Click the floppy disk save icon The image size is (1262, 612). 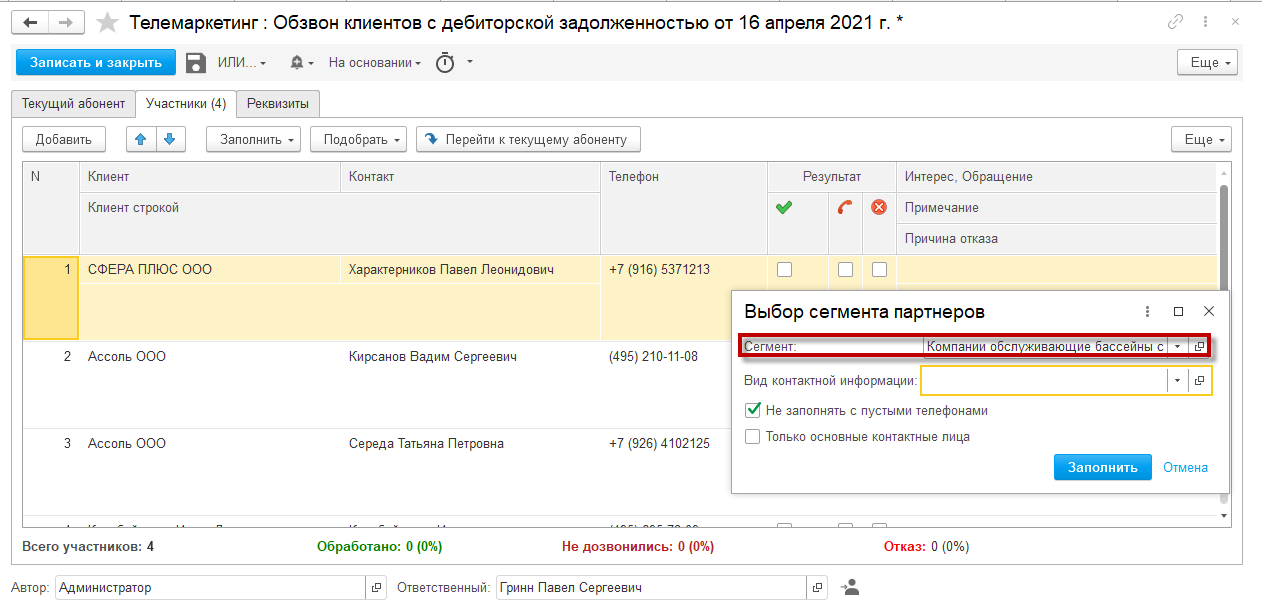pyautogui.click(x=196, y=62)
